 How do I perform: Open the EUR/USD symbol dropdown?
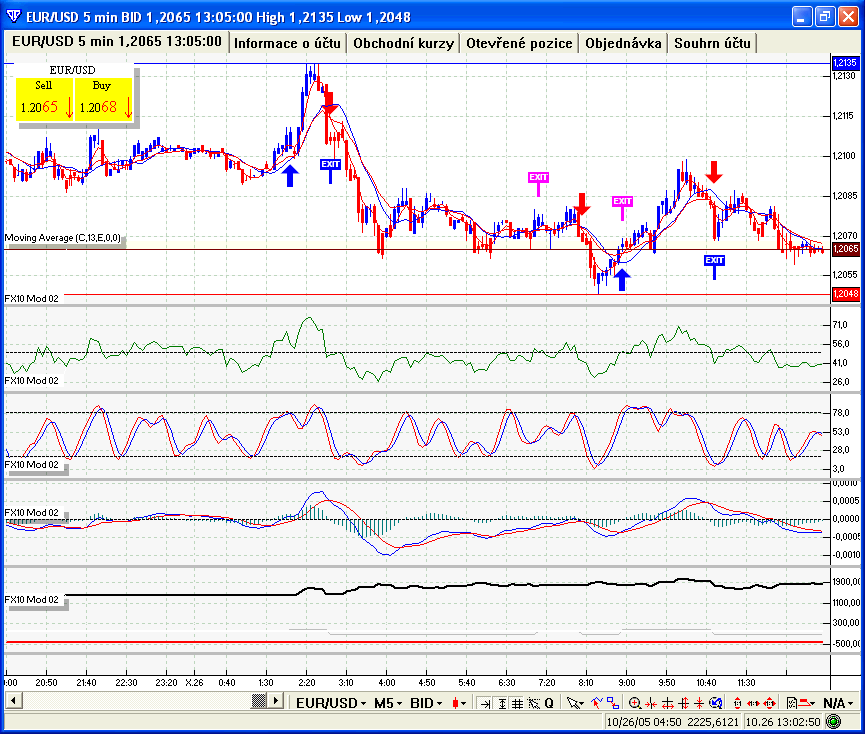[x=331, y=703]
